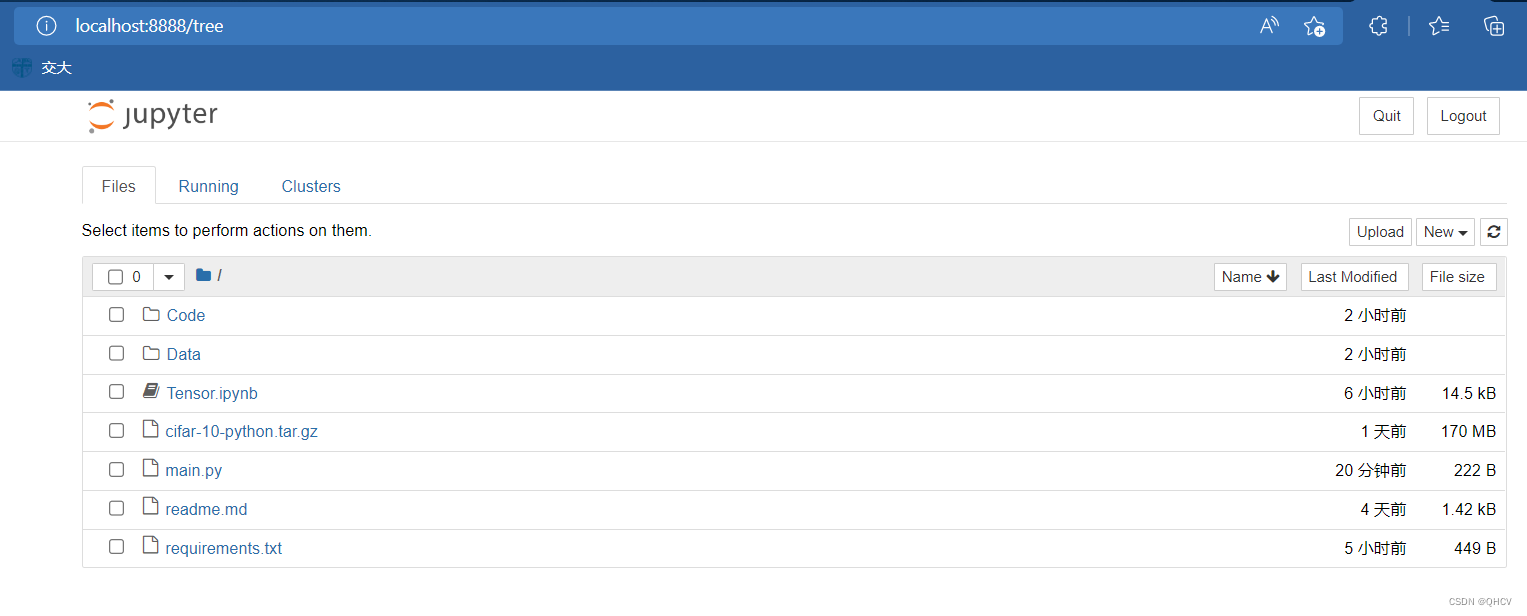Add page to favorites star icon
Image resolution: width=1527 pixels, height=616 pixels.
pyautogui.click(x=1314, y=26)
